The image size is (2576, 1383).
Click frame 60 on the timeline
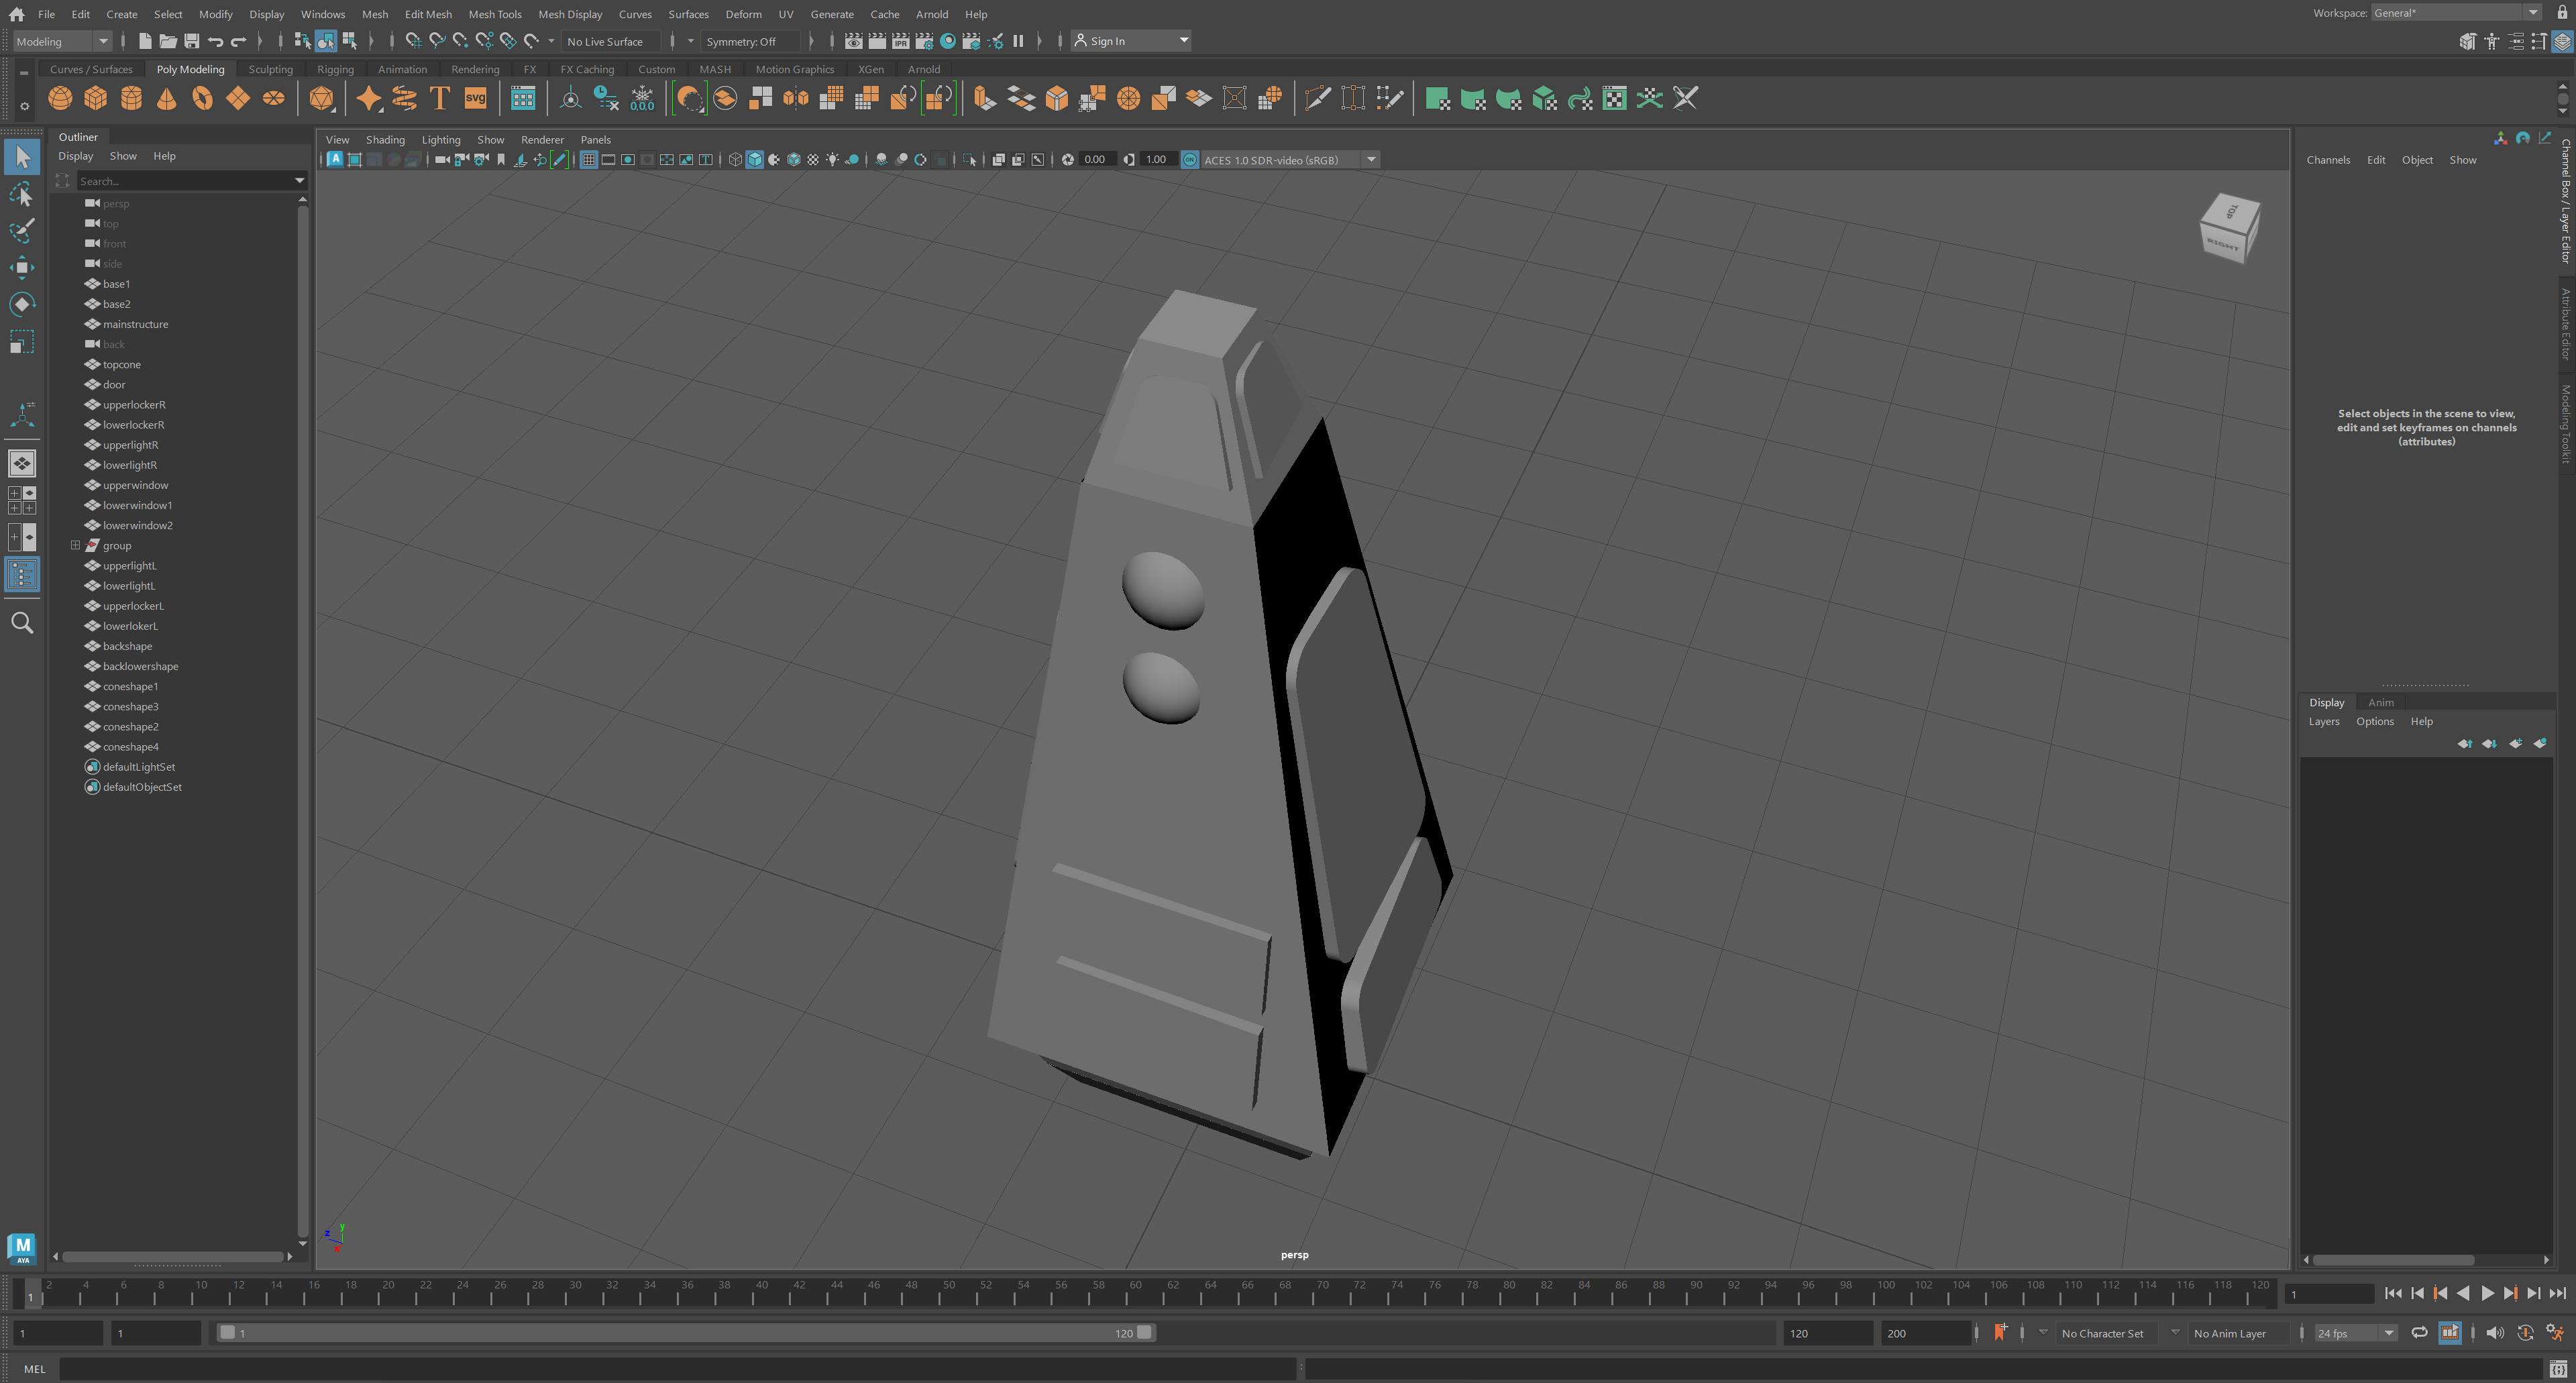click(x=1136, y=1293)
